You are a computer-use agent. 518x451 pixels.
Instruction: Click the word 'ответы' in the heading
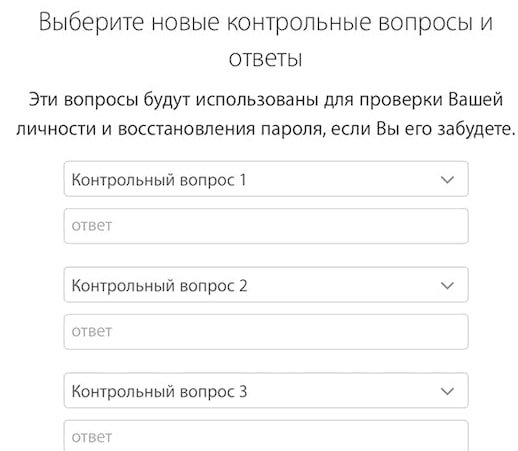[266, 59]
